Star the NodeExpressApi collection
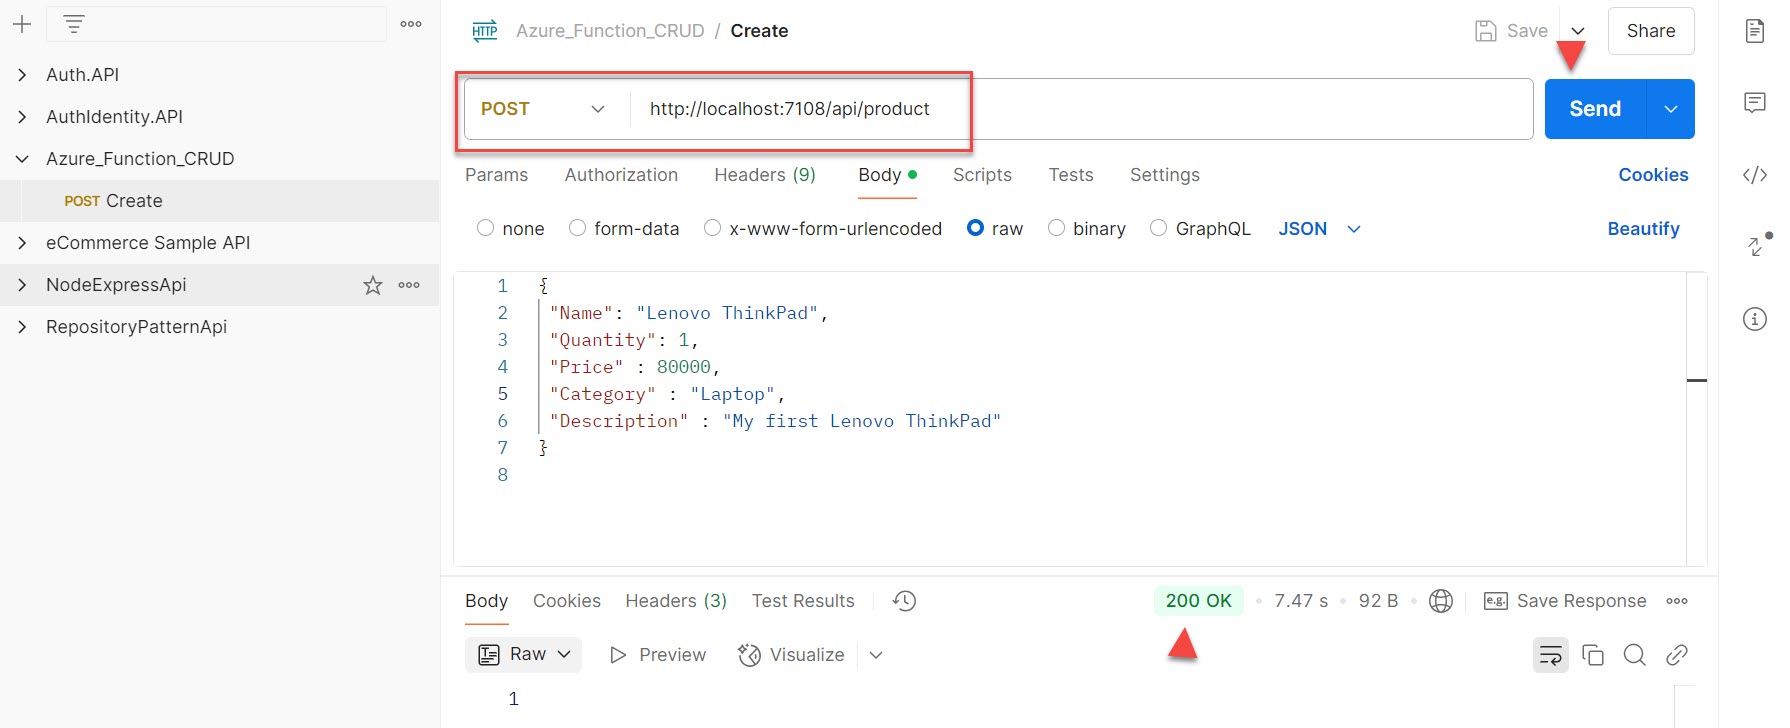The height and width of the screenshot is (728, 1790). [x=373, y=285]
